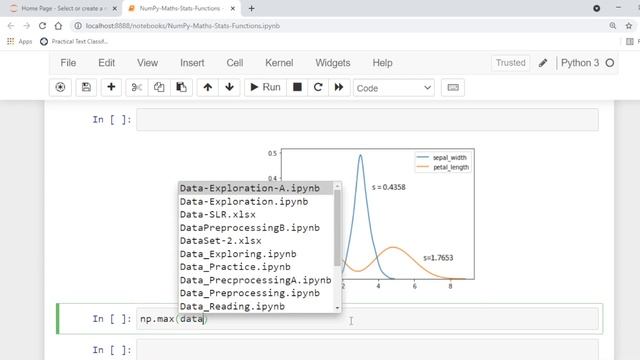Select Data_Reading.ipynb completion
The width and height of the screenshot is (640, 360).
click(x=256, y=306)
